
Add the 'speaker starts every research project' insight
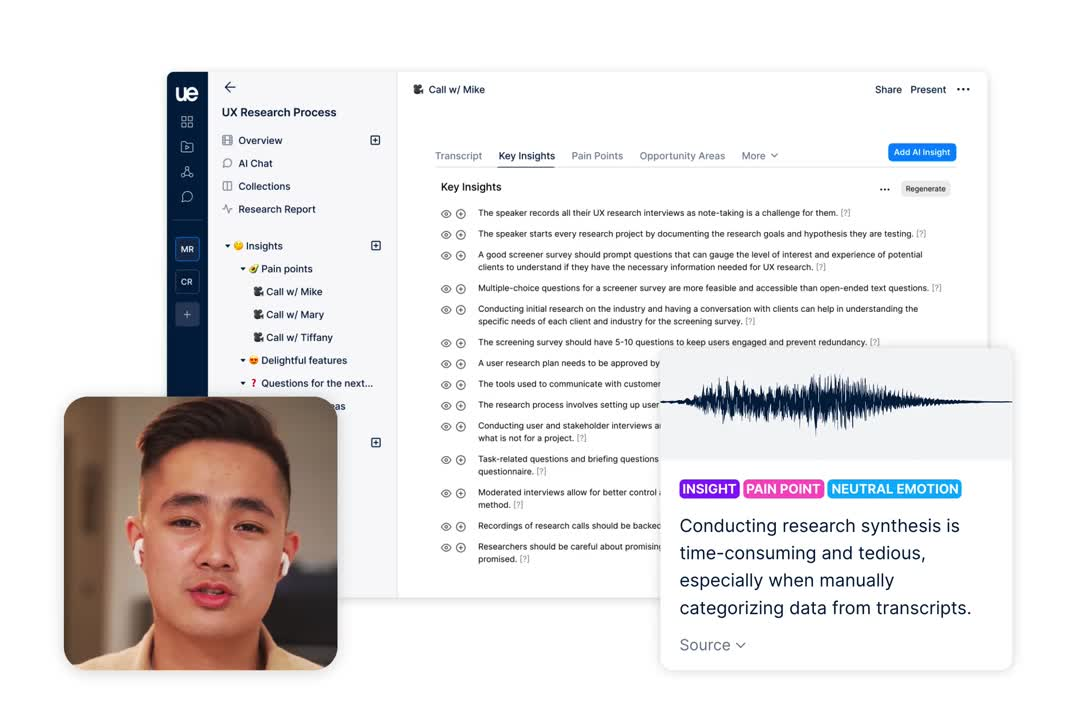click(461, 235)
